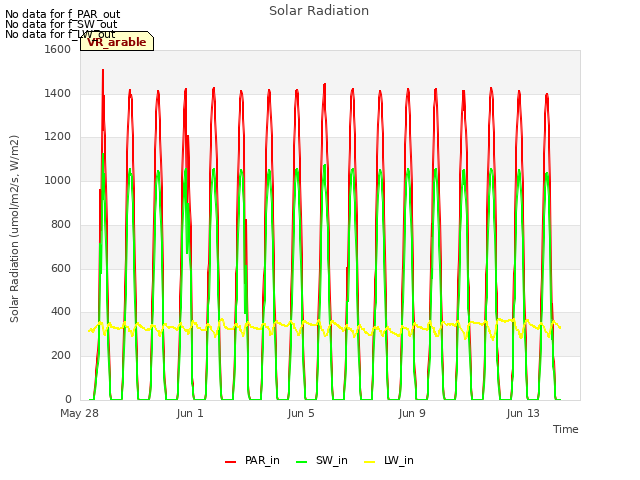Click the 600 y-axis tick label
Image resolution: width=640 pixels, height=480 pixels.
pos(61,268)
